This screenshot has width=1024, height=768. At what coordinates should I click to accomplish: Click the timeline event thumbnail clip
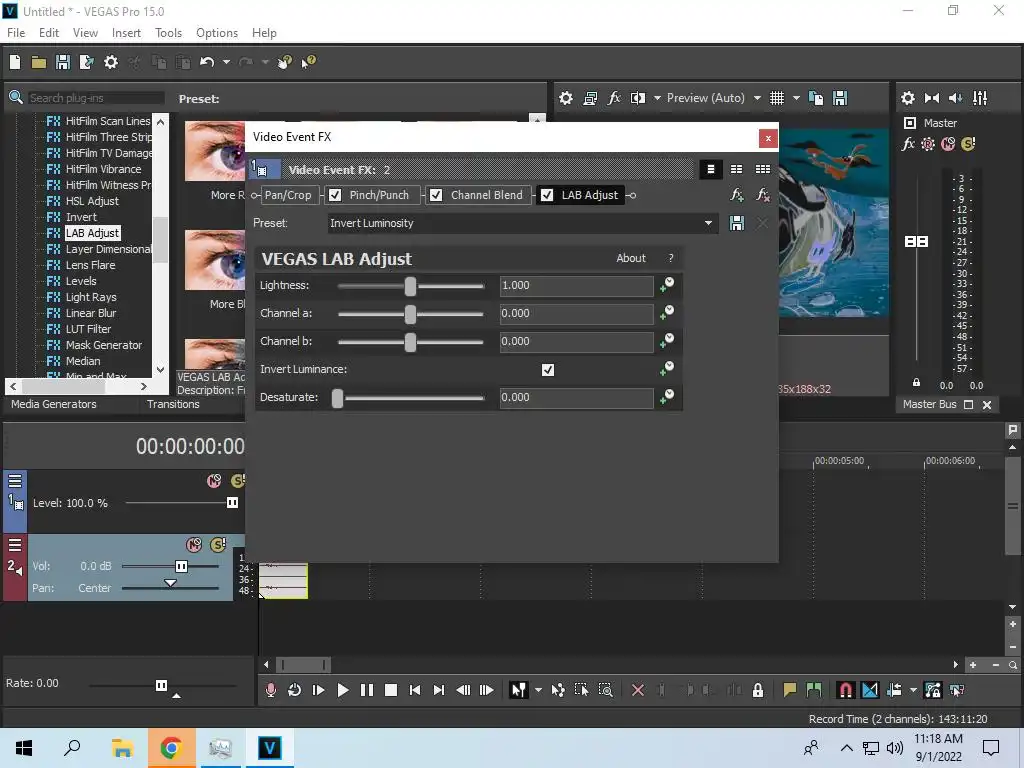click(283, 581)
